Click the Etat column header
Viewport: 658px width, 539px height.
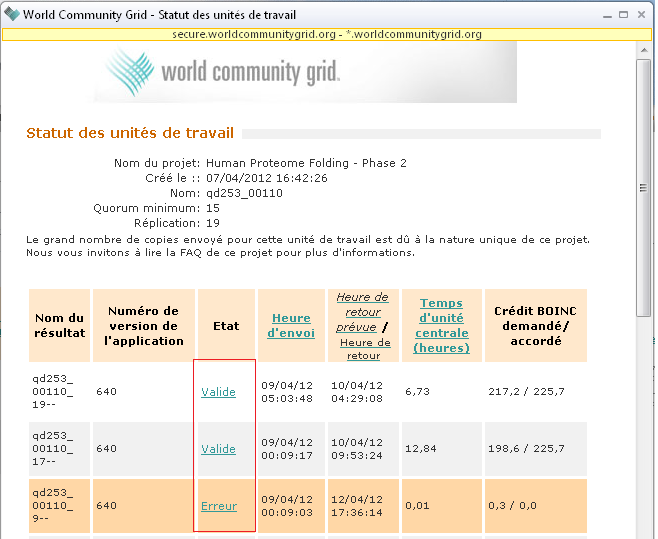(x=226, y=325)
